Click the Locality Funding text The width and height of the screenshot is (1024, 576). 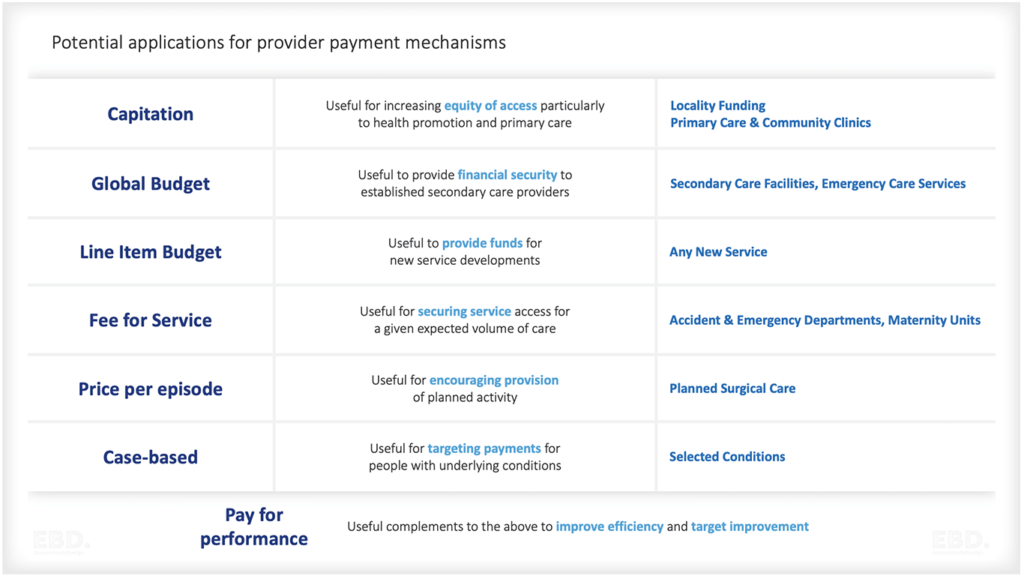717,105
